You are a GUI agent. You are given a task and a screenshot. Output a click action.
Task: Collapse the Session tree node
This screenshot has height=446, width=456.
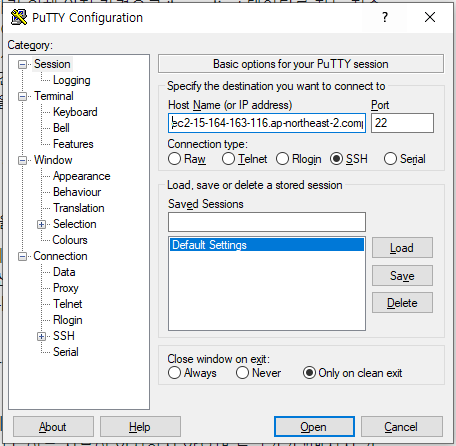click(x=22, y=64)
